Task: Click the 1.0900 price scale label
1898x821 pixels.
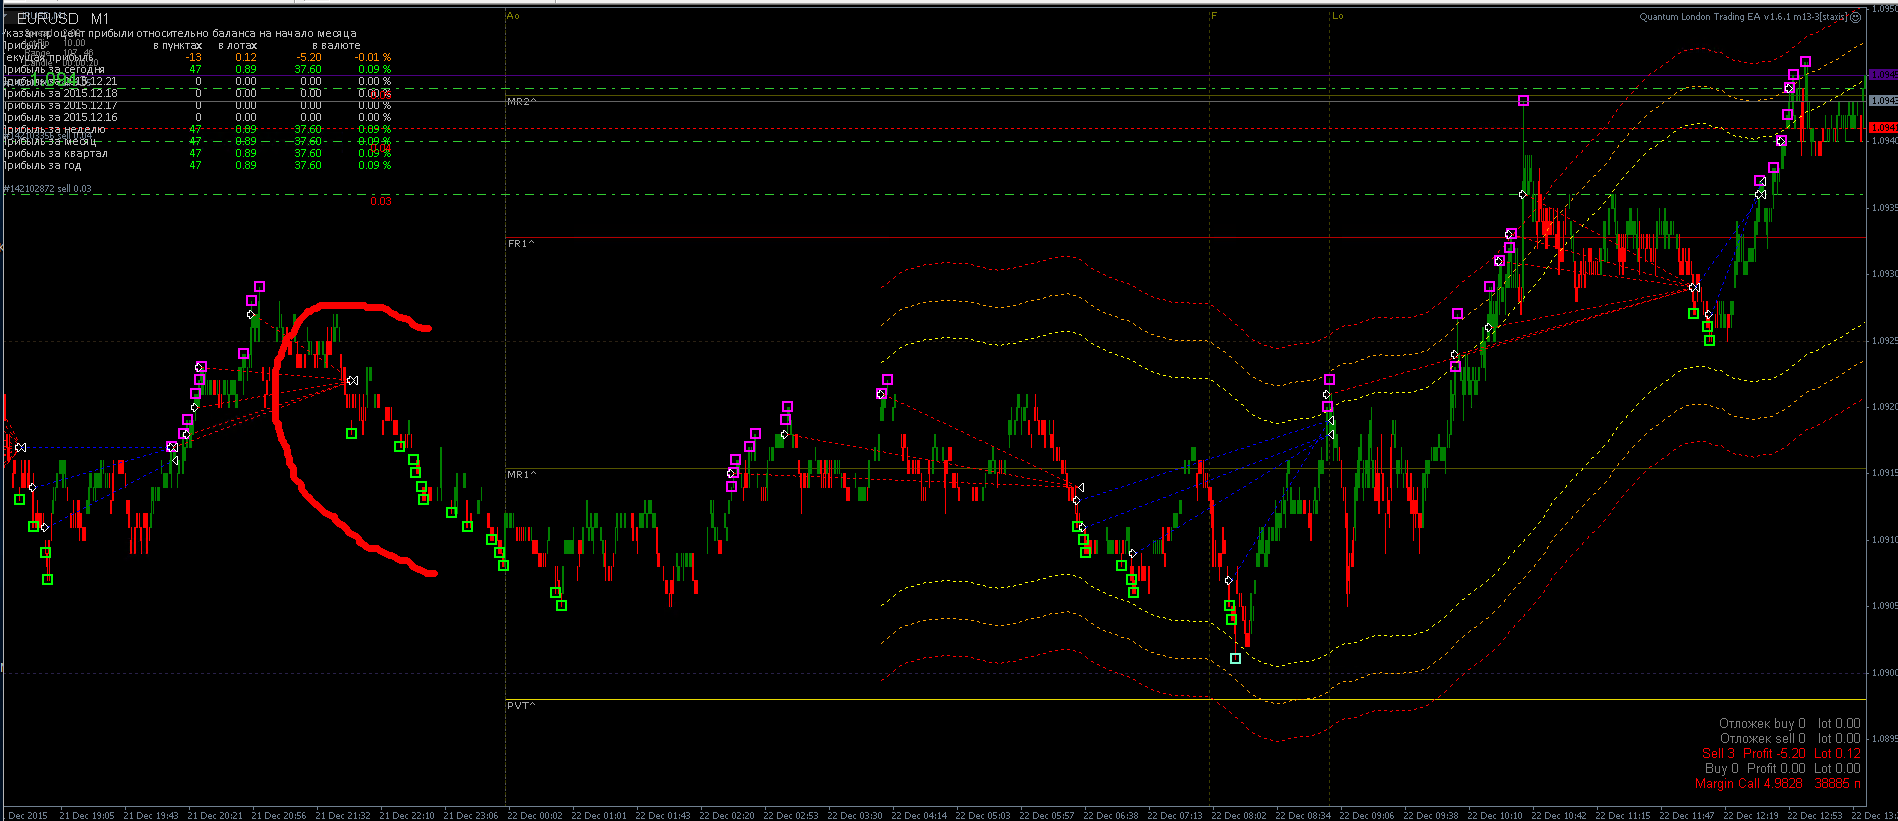Action: [1884, 673]
